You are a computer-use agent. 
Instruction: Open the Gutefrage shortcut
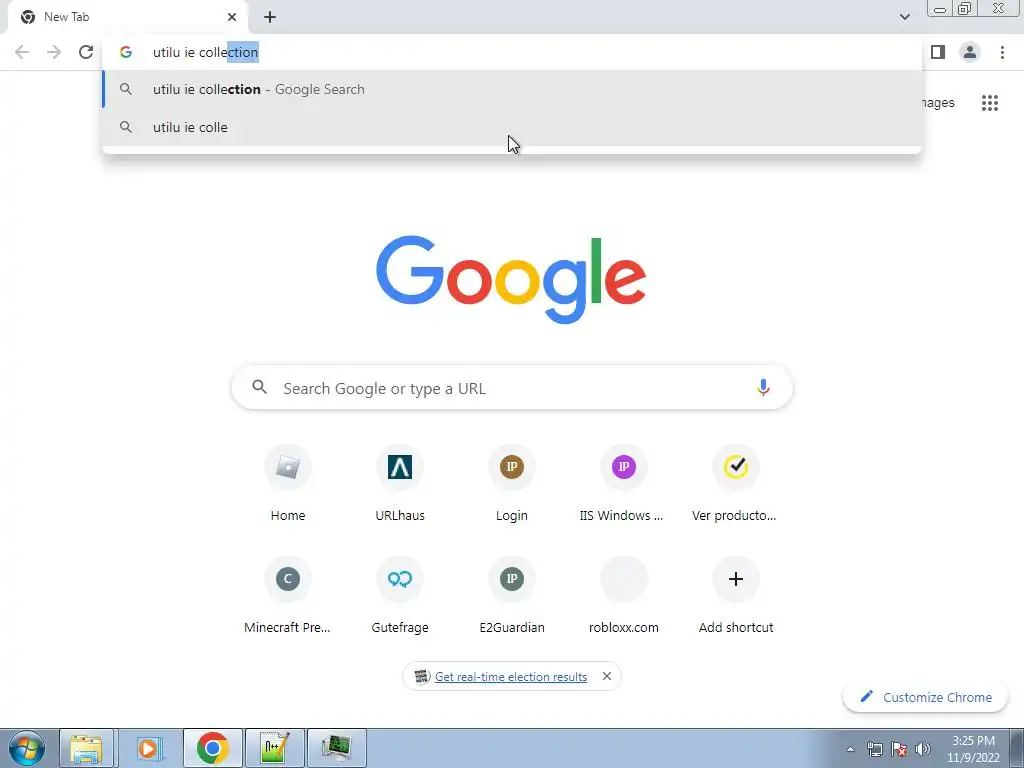[x=400, y=596]
